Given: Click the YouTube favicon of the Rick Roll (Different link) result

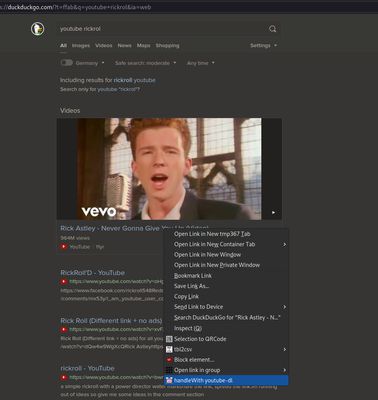Looking at the screenshot, I should (64, 330).
